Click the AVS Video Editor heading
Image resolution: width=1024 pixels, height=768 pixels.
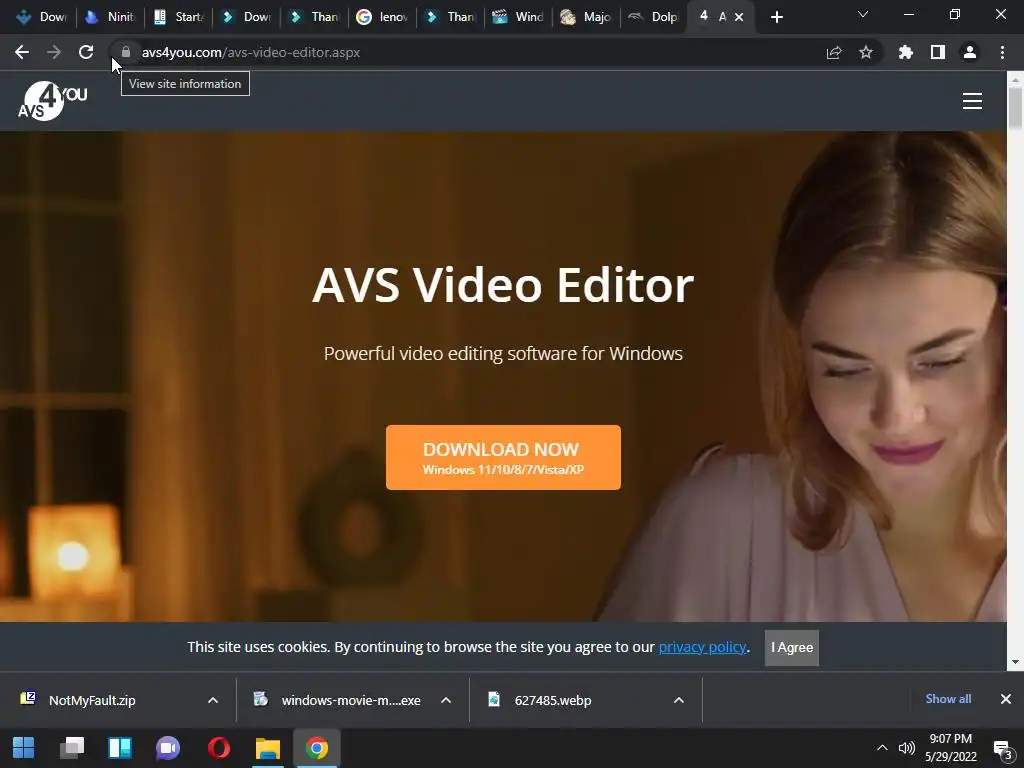click(503, 285)
